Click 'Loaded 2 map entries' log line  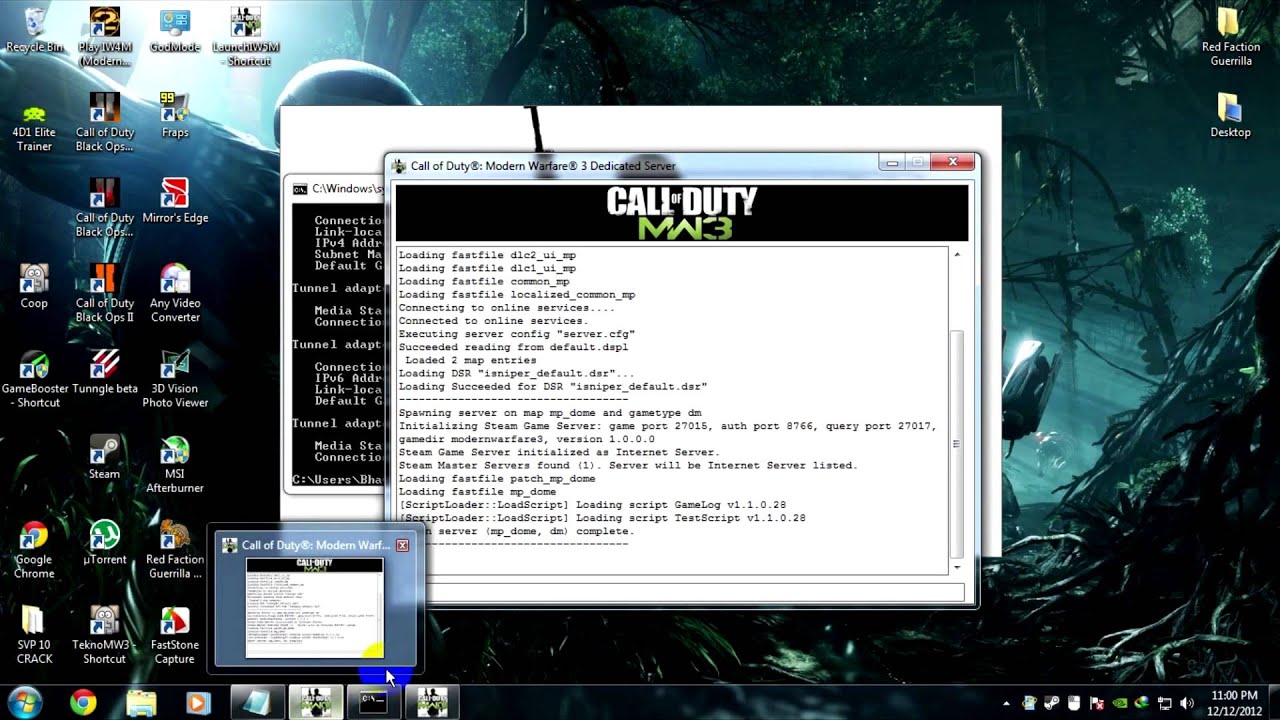point(470,360)
